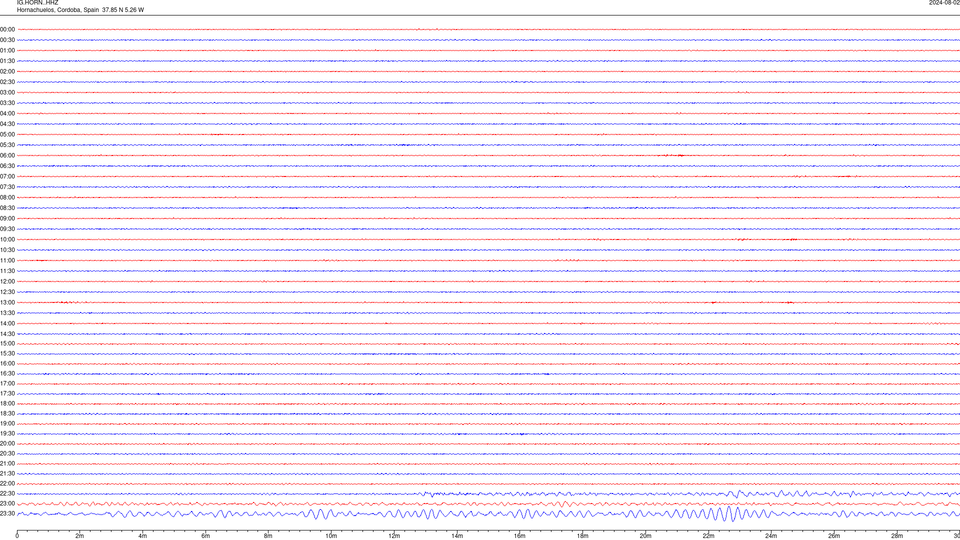The width and height of the screenshot is (960, 540).
Task: Click the "20:30" time row label
Action: (x=7, y=454)
